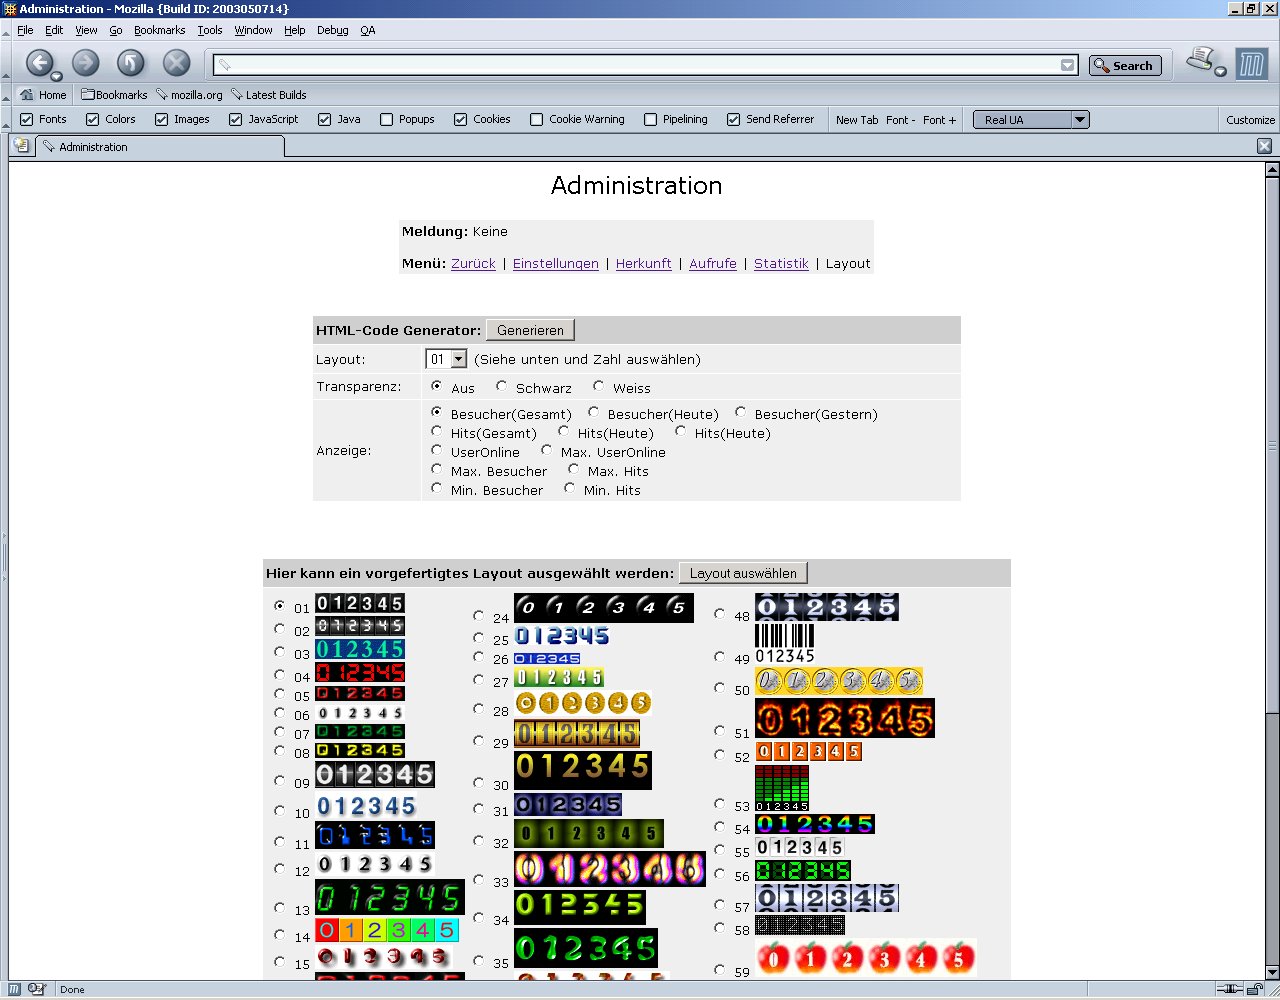Click the Mozilla throbber logo icon
The image size is (1280, 1000).
(x=1251, y=65)
